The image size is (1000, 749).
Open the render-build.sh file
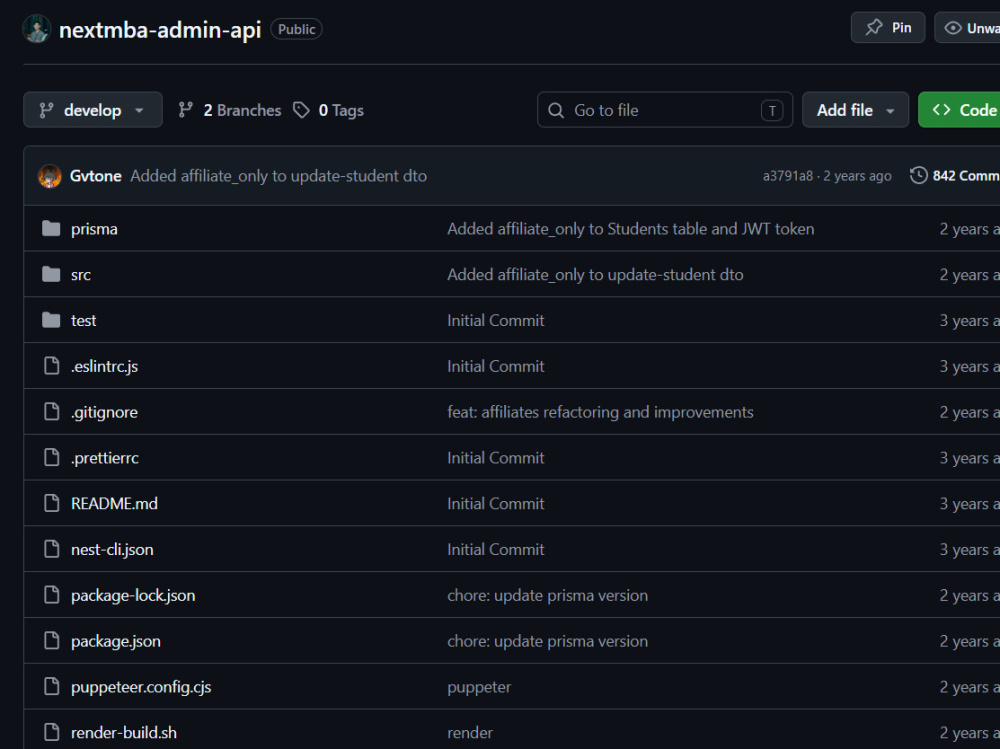(124, 732)
